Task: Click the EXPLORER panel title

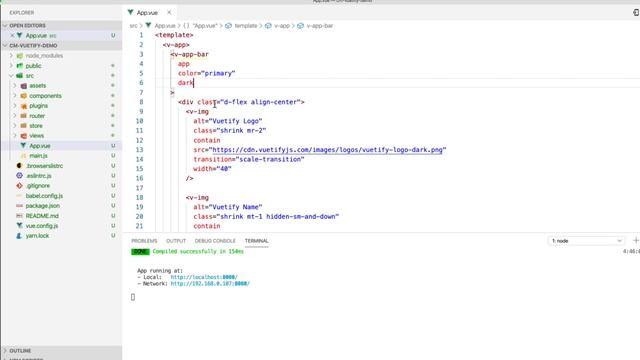Action: pyautogui.click(x=22, y=13)
